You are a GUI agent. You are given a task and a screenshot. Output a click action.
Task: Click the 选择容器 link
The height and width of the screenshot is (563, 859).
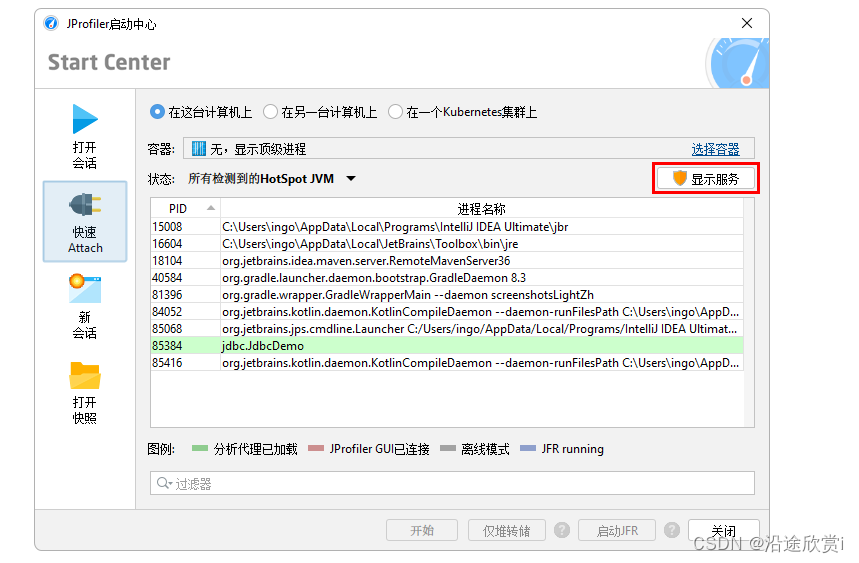click(x=715, y=149)
